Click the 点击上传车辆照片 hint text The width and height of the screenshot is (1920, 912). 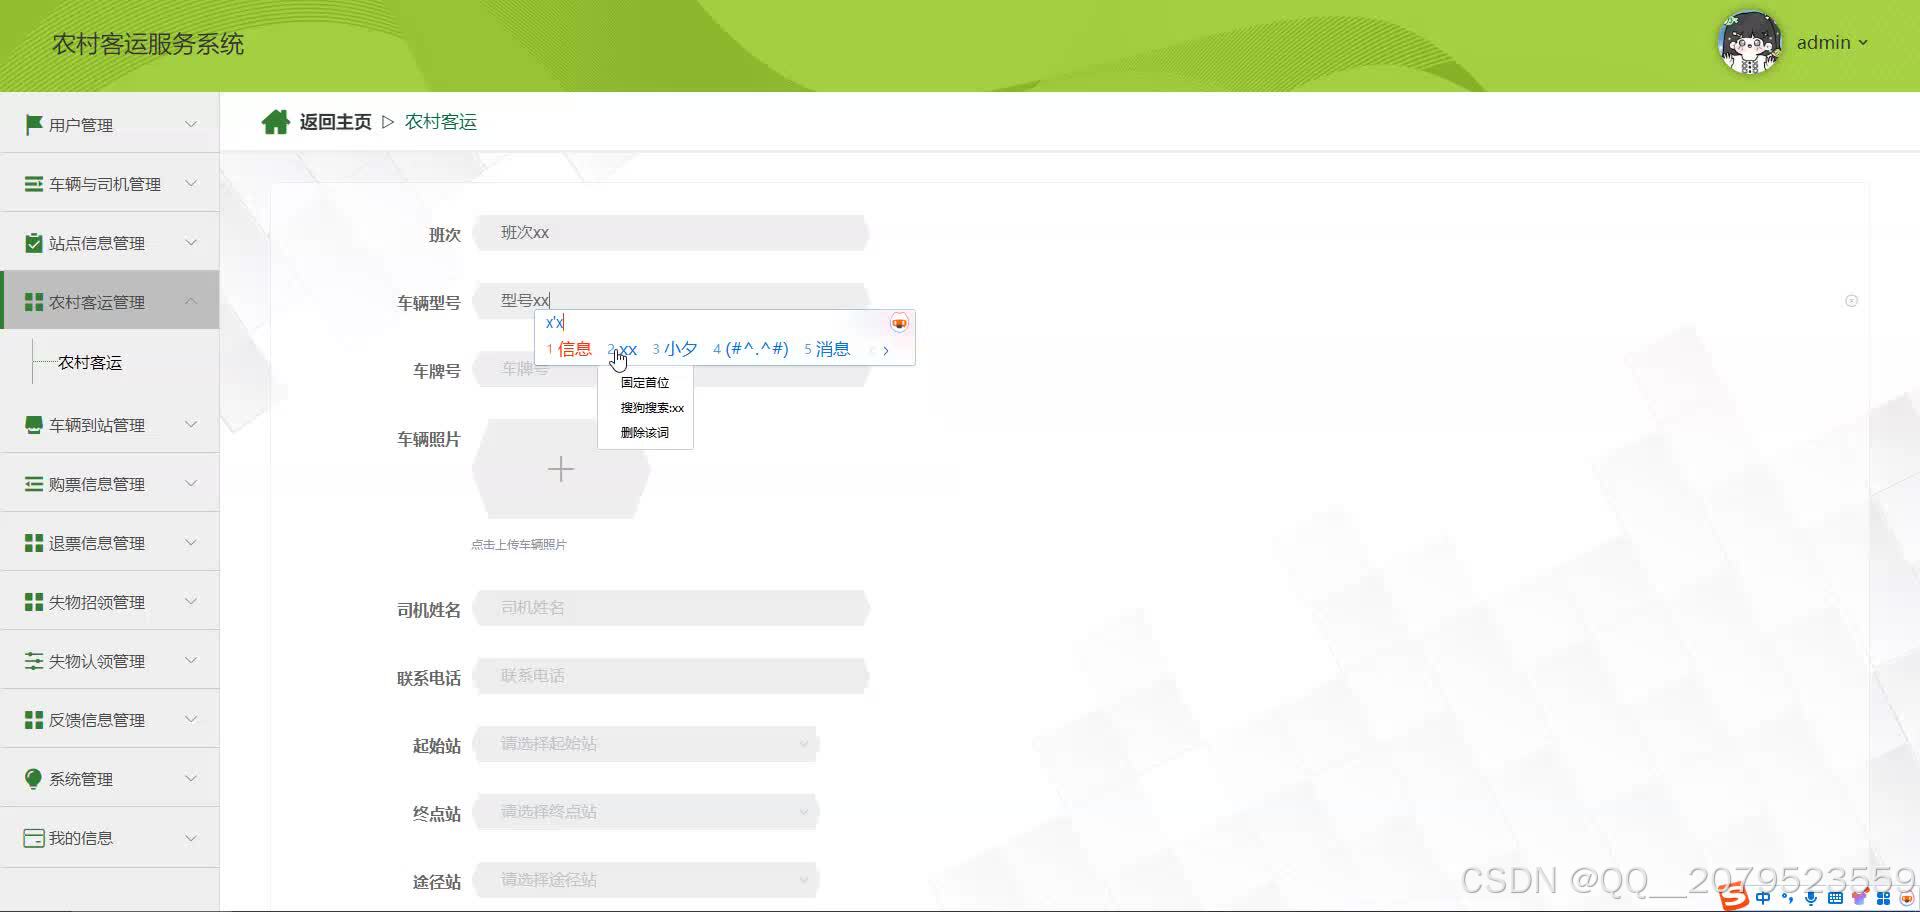(519, 545)
